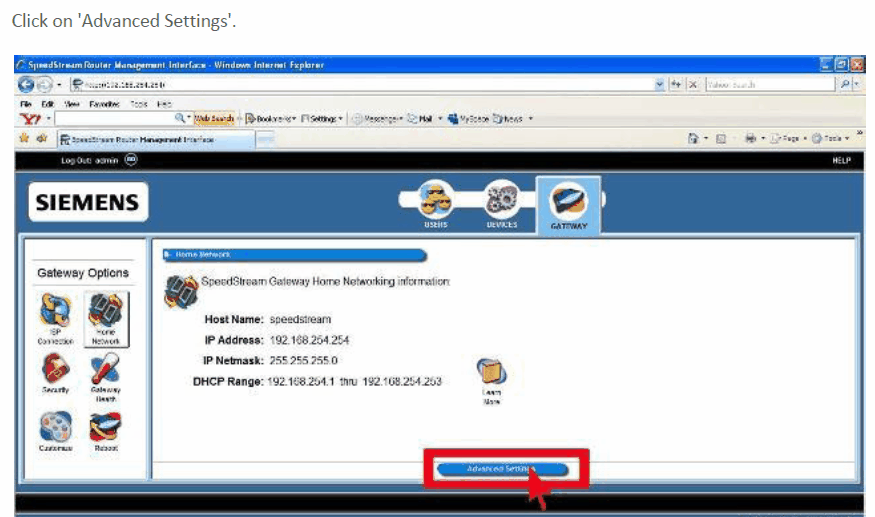Select the Gateway tab icon
875x517 pixels.
click(x=568, y=201)
